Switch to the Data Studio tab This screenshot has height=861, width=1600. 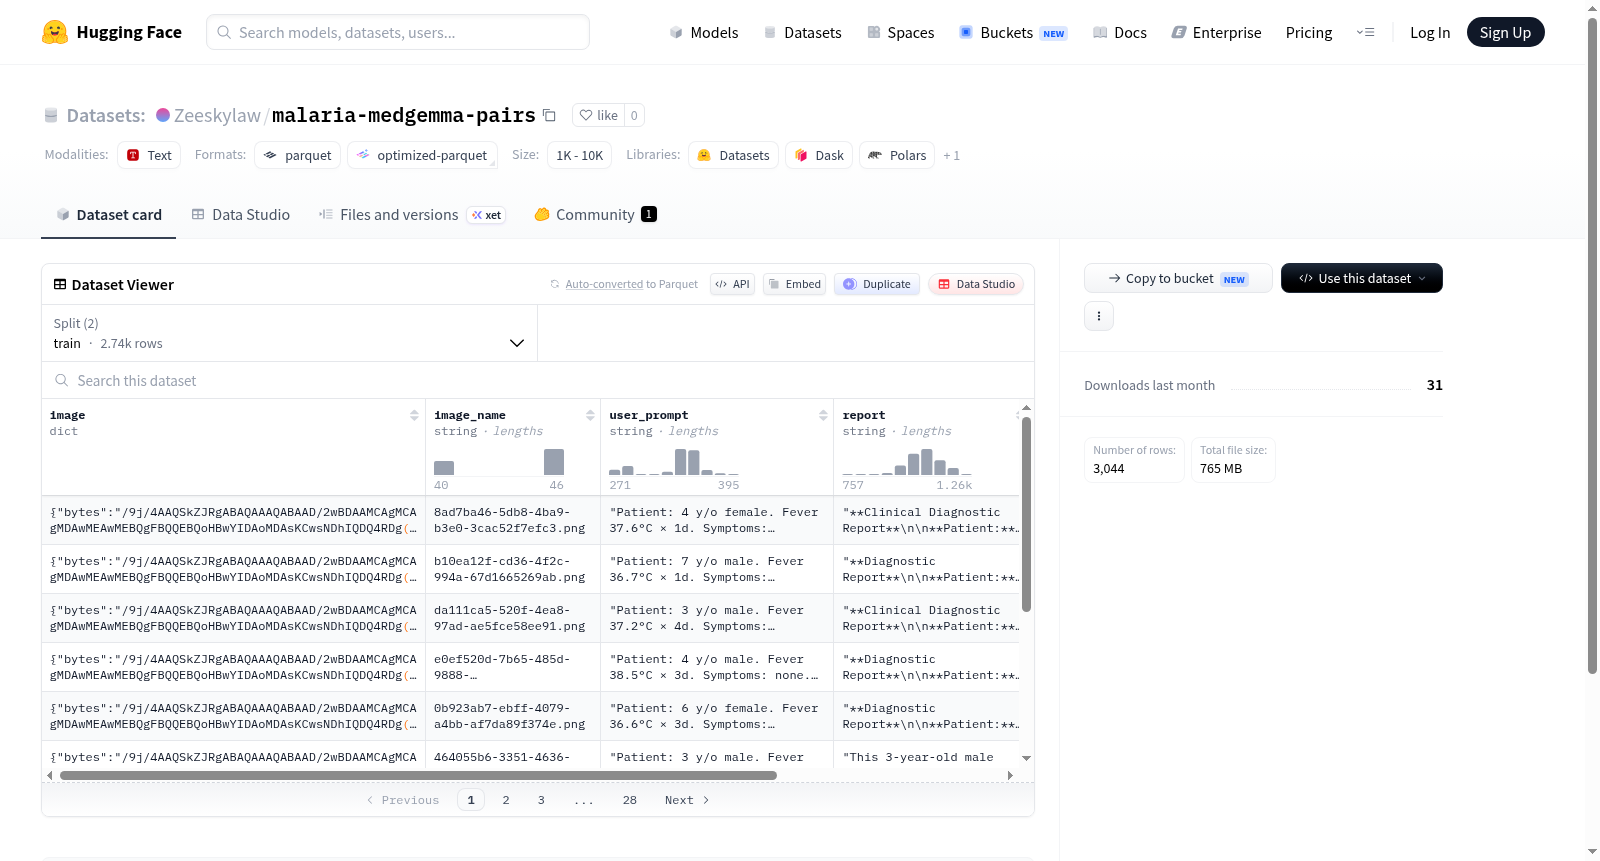point(241,214)
